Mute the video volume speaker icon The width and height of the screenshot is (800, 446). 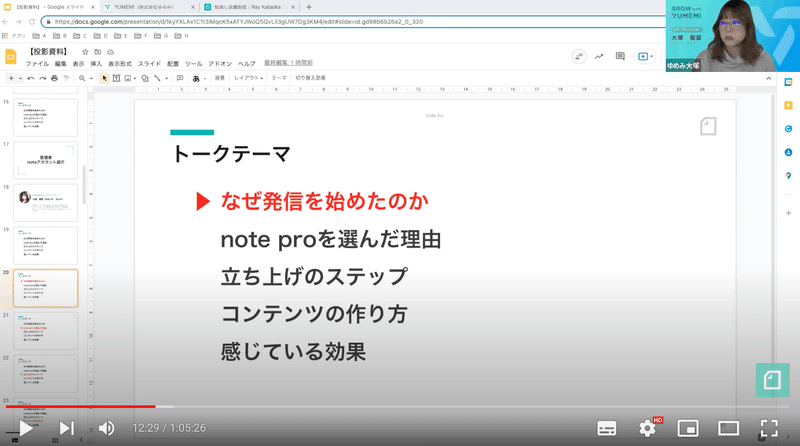106,428
